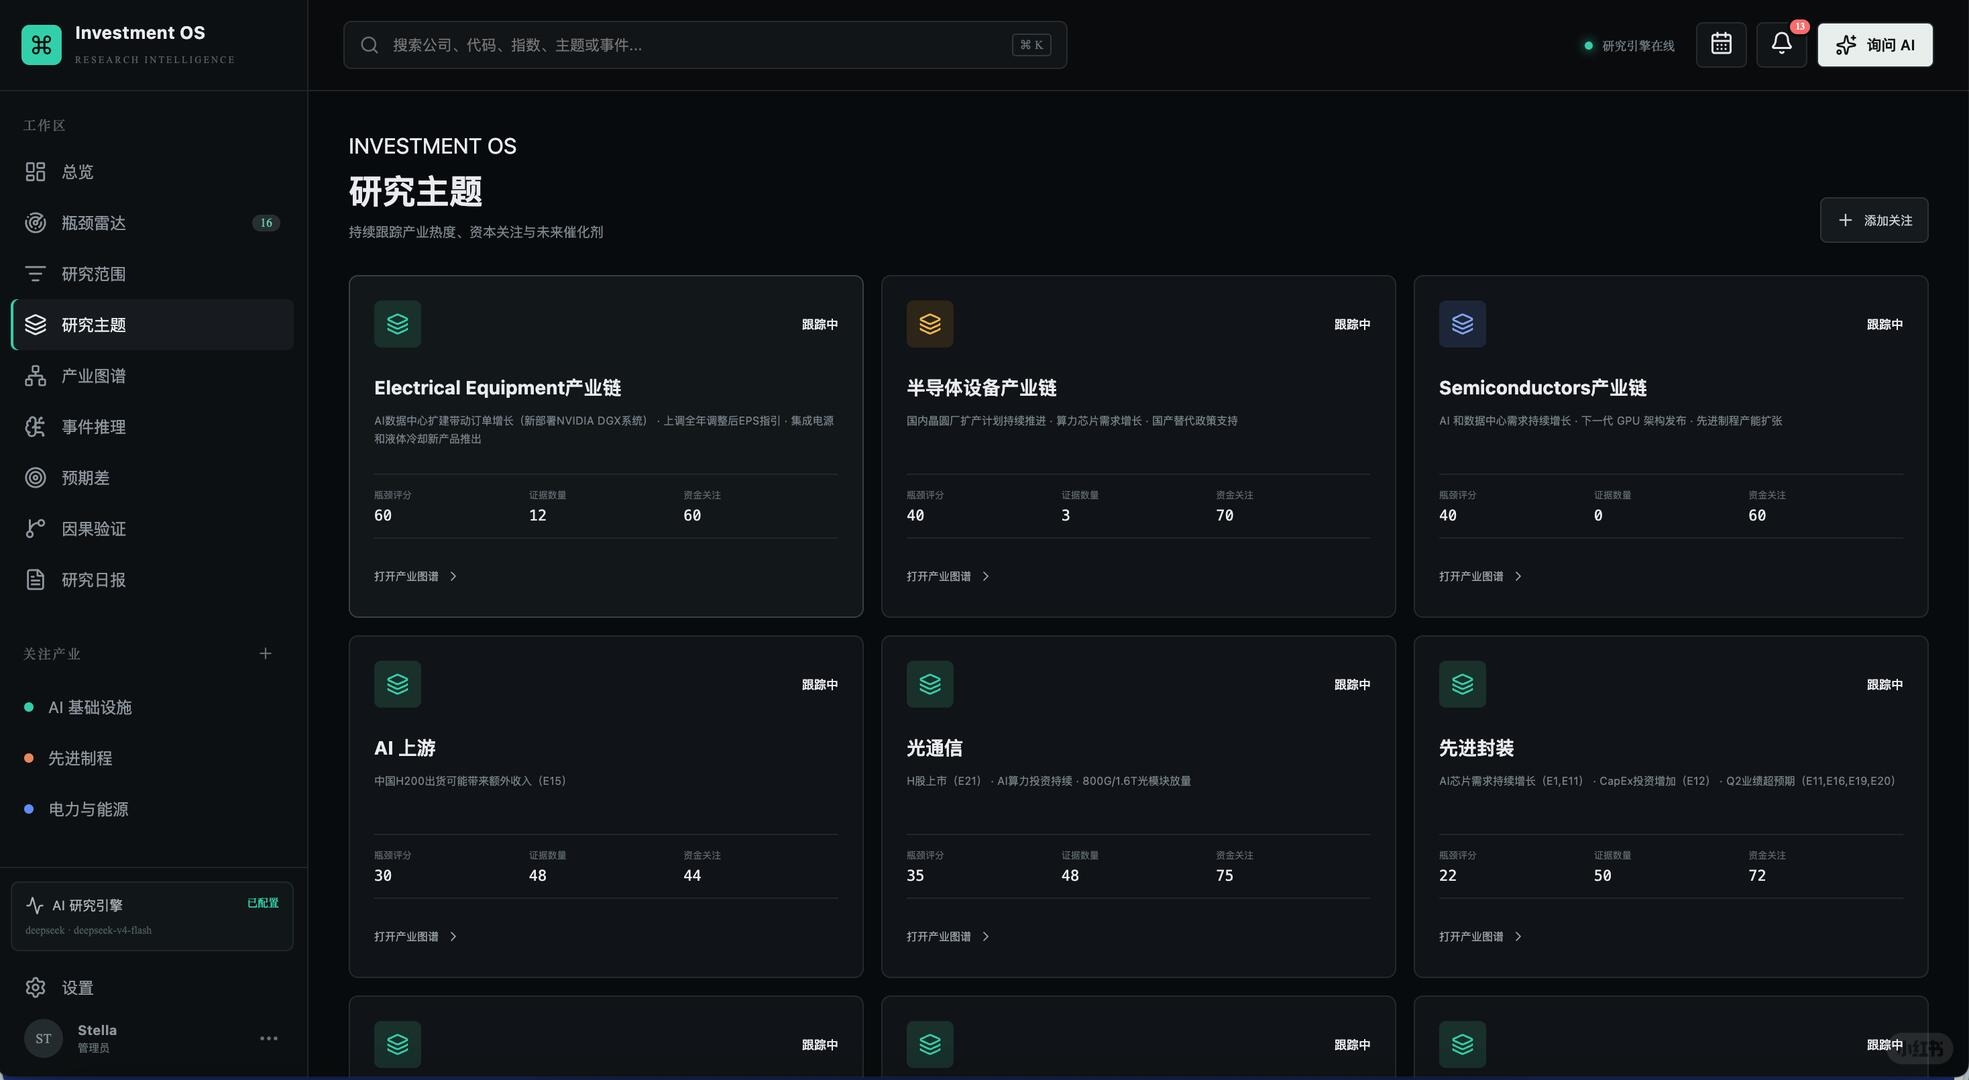Go to the 总览 page
Image resolution: width=1969 pixels, height=1080 pixels.
pyautogui.click(x=152, y=172)
